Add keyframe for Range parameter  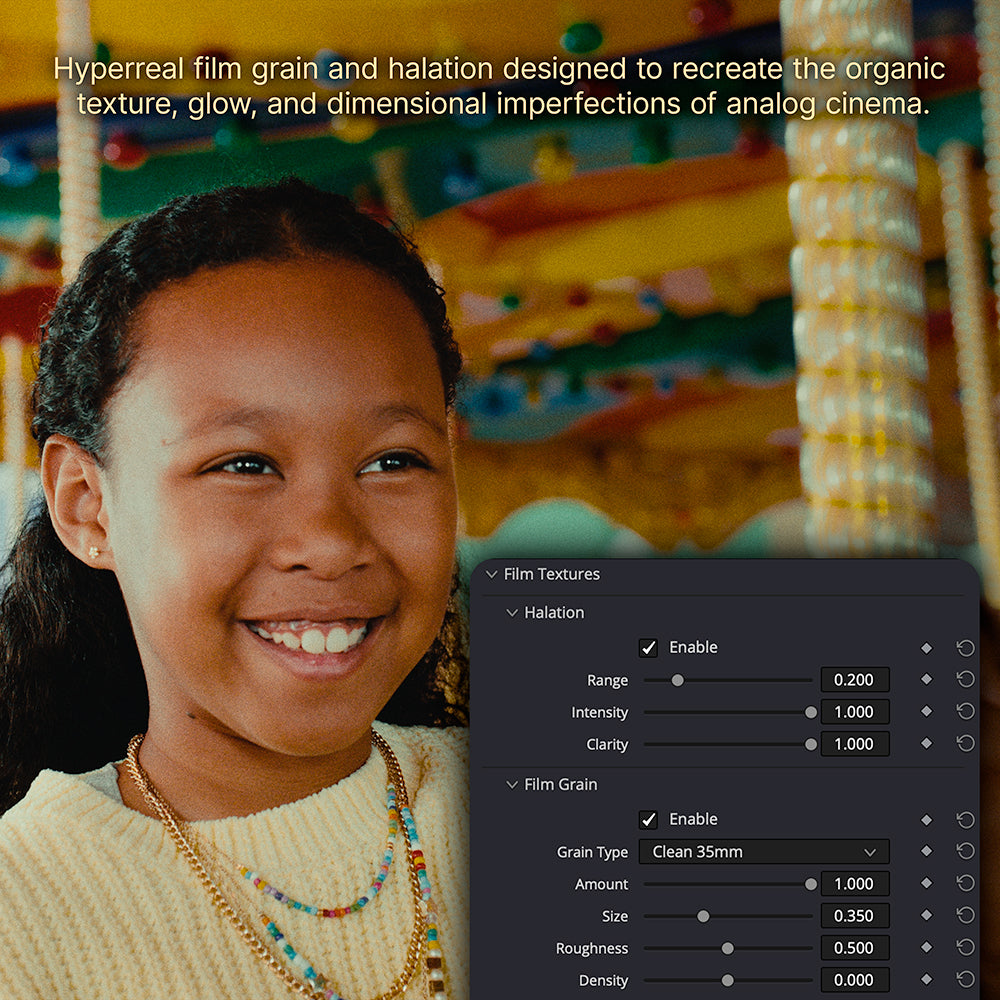(x=927, y=679)
